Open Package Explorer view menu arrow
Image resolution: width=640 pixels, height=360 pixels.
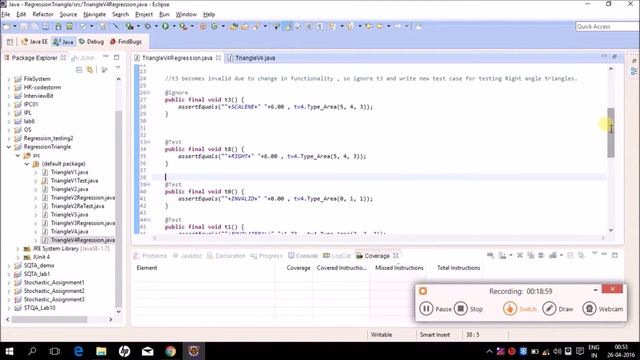point(118,68)
